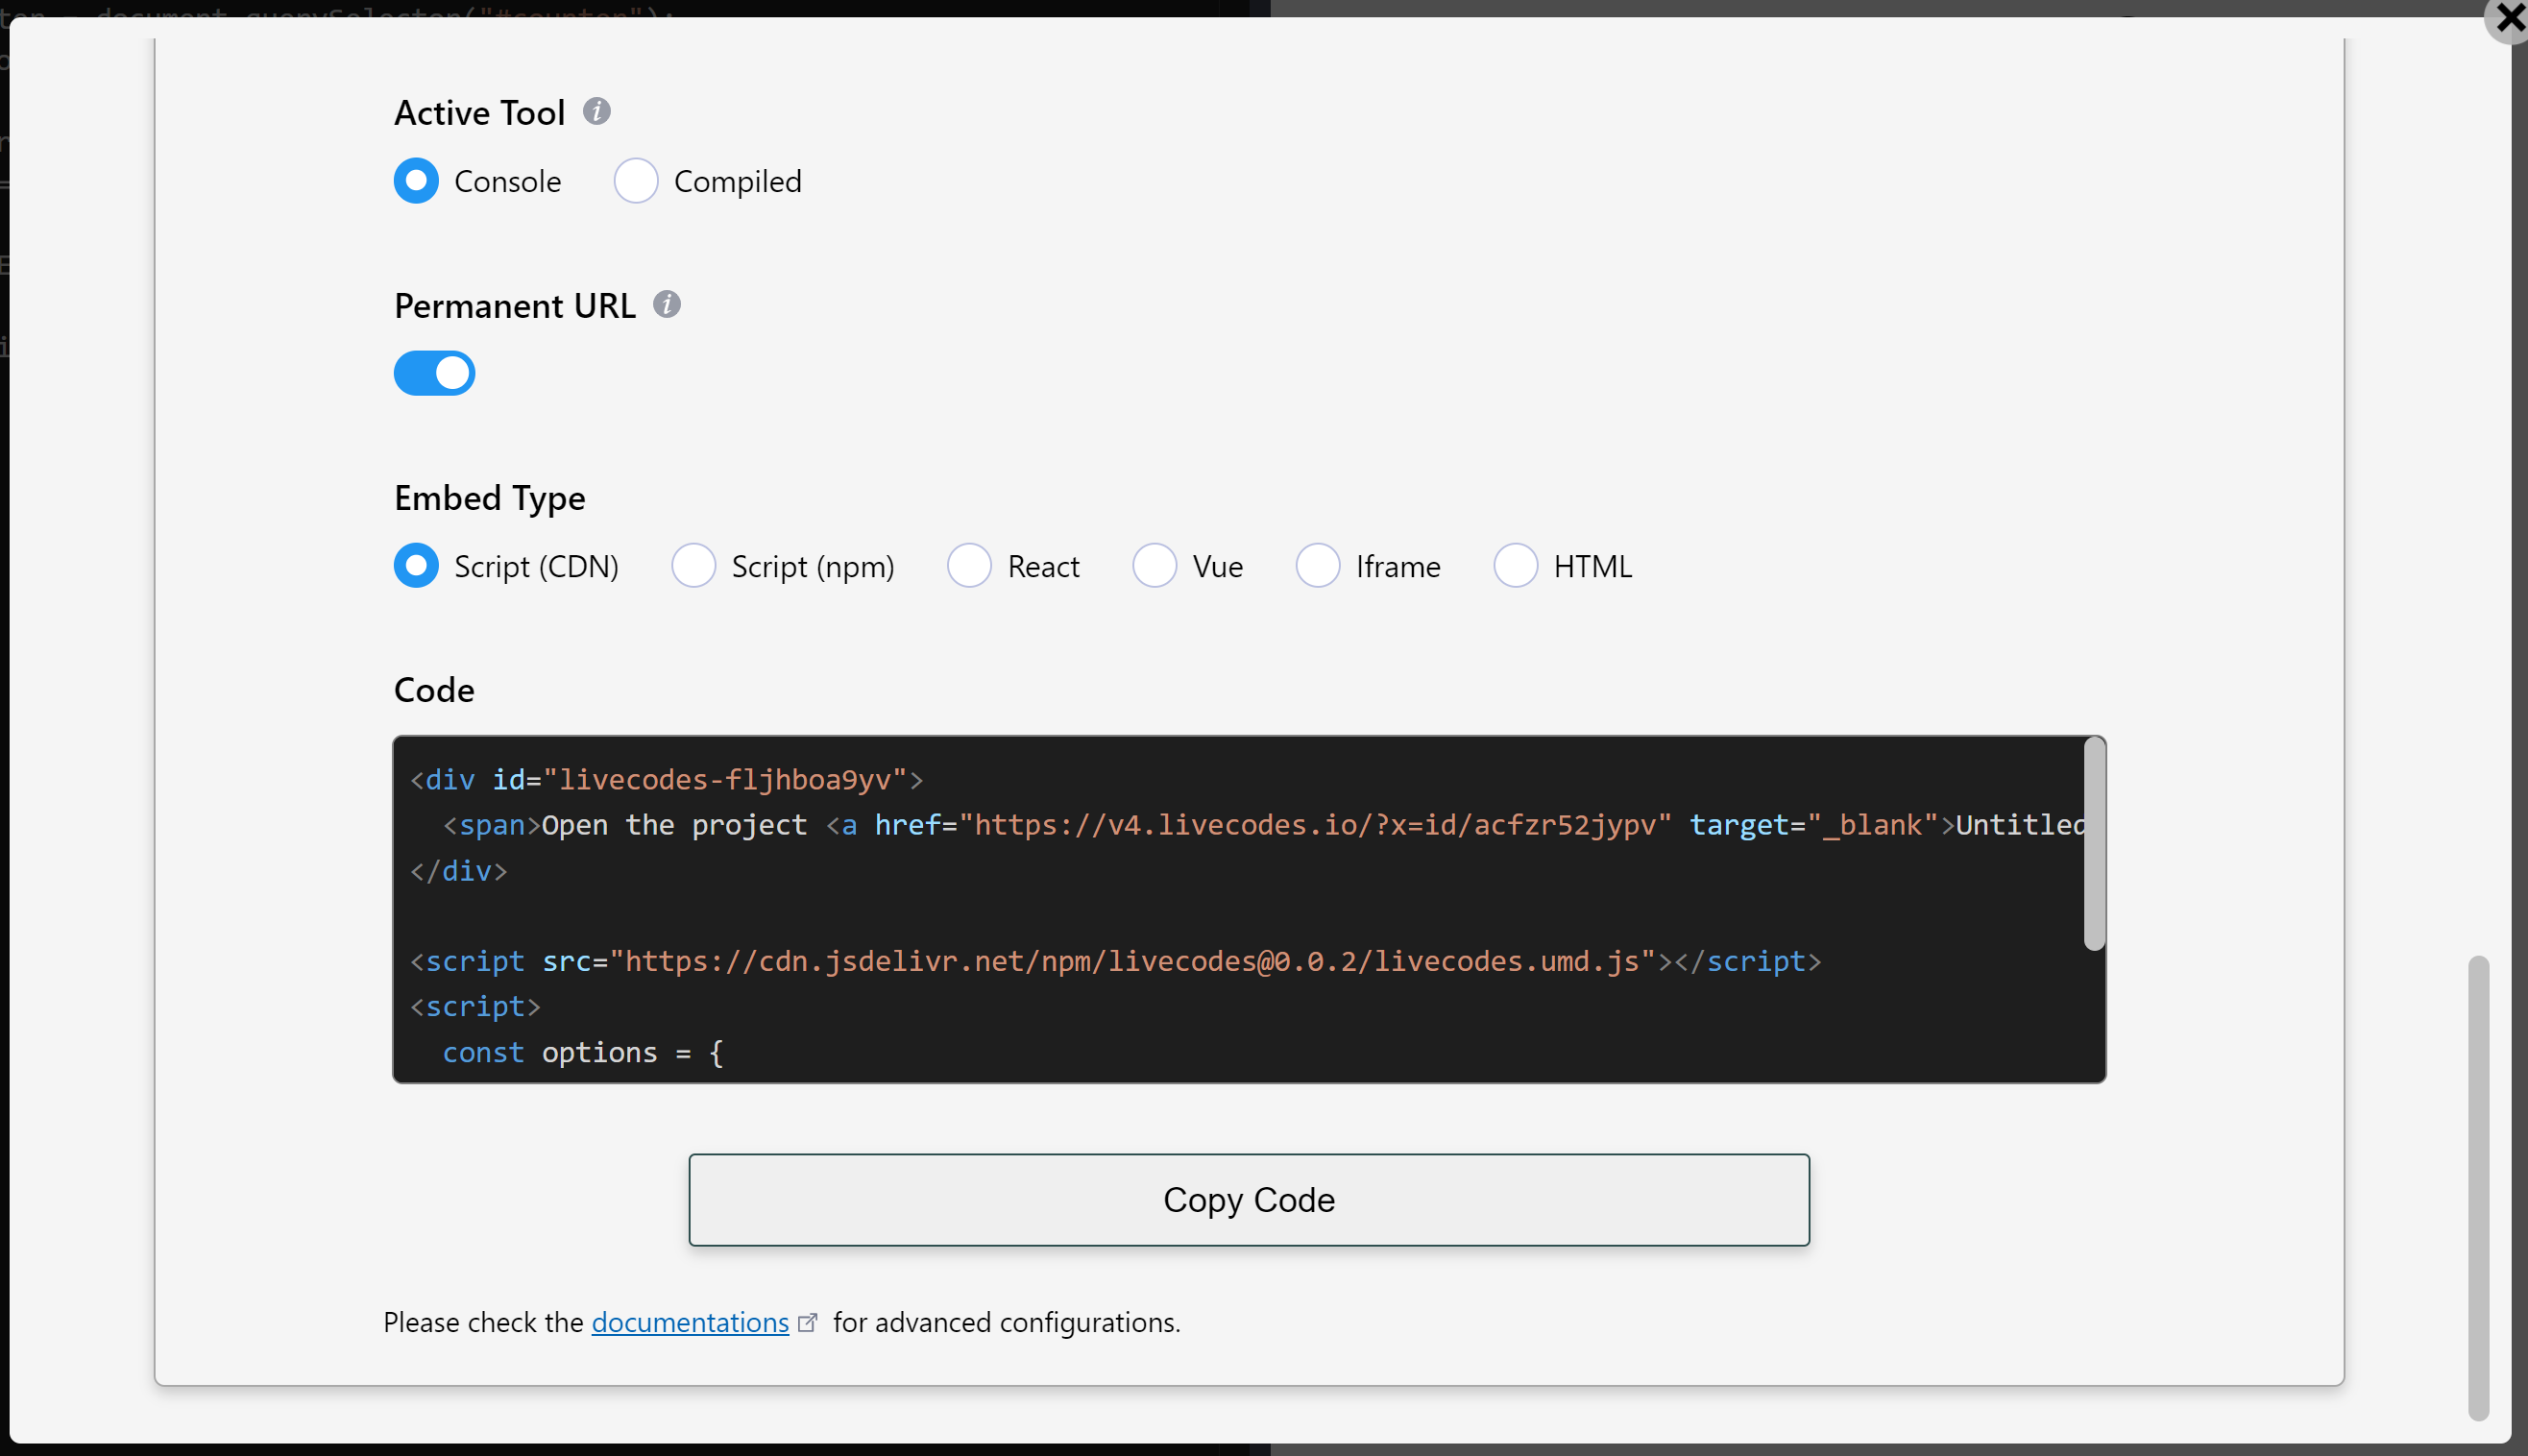Screen dimensions: 2528x1456
Task: Open the documentation link
Action: pos(689,1321)
